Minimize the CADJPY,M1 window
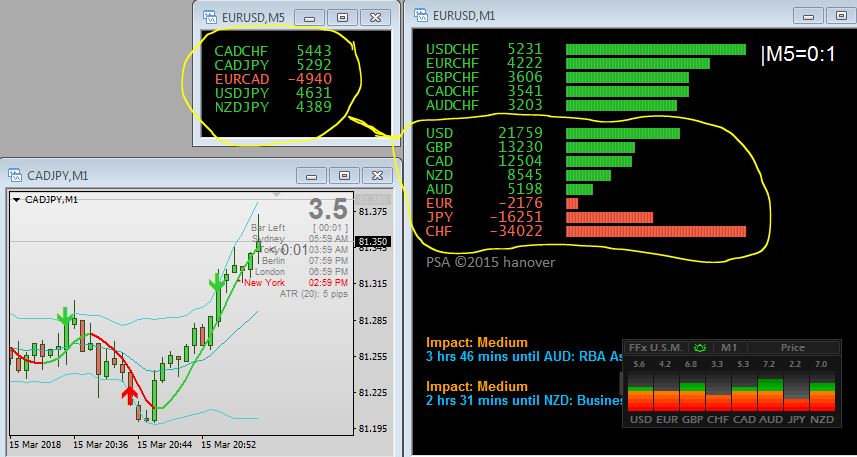Image resolution: width=857 pixels, height=457 pixels. (x=312, y=175)
